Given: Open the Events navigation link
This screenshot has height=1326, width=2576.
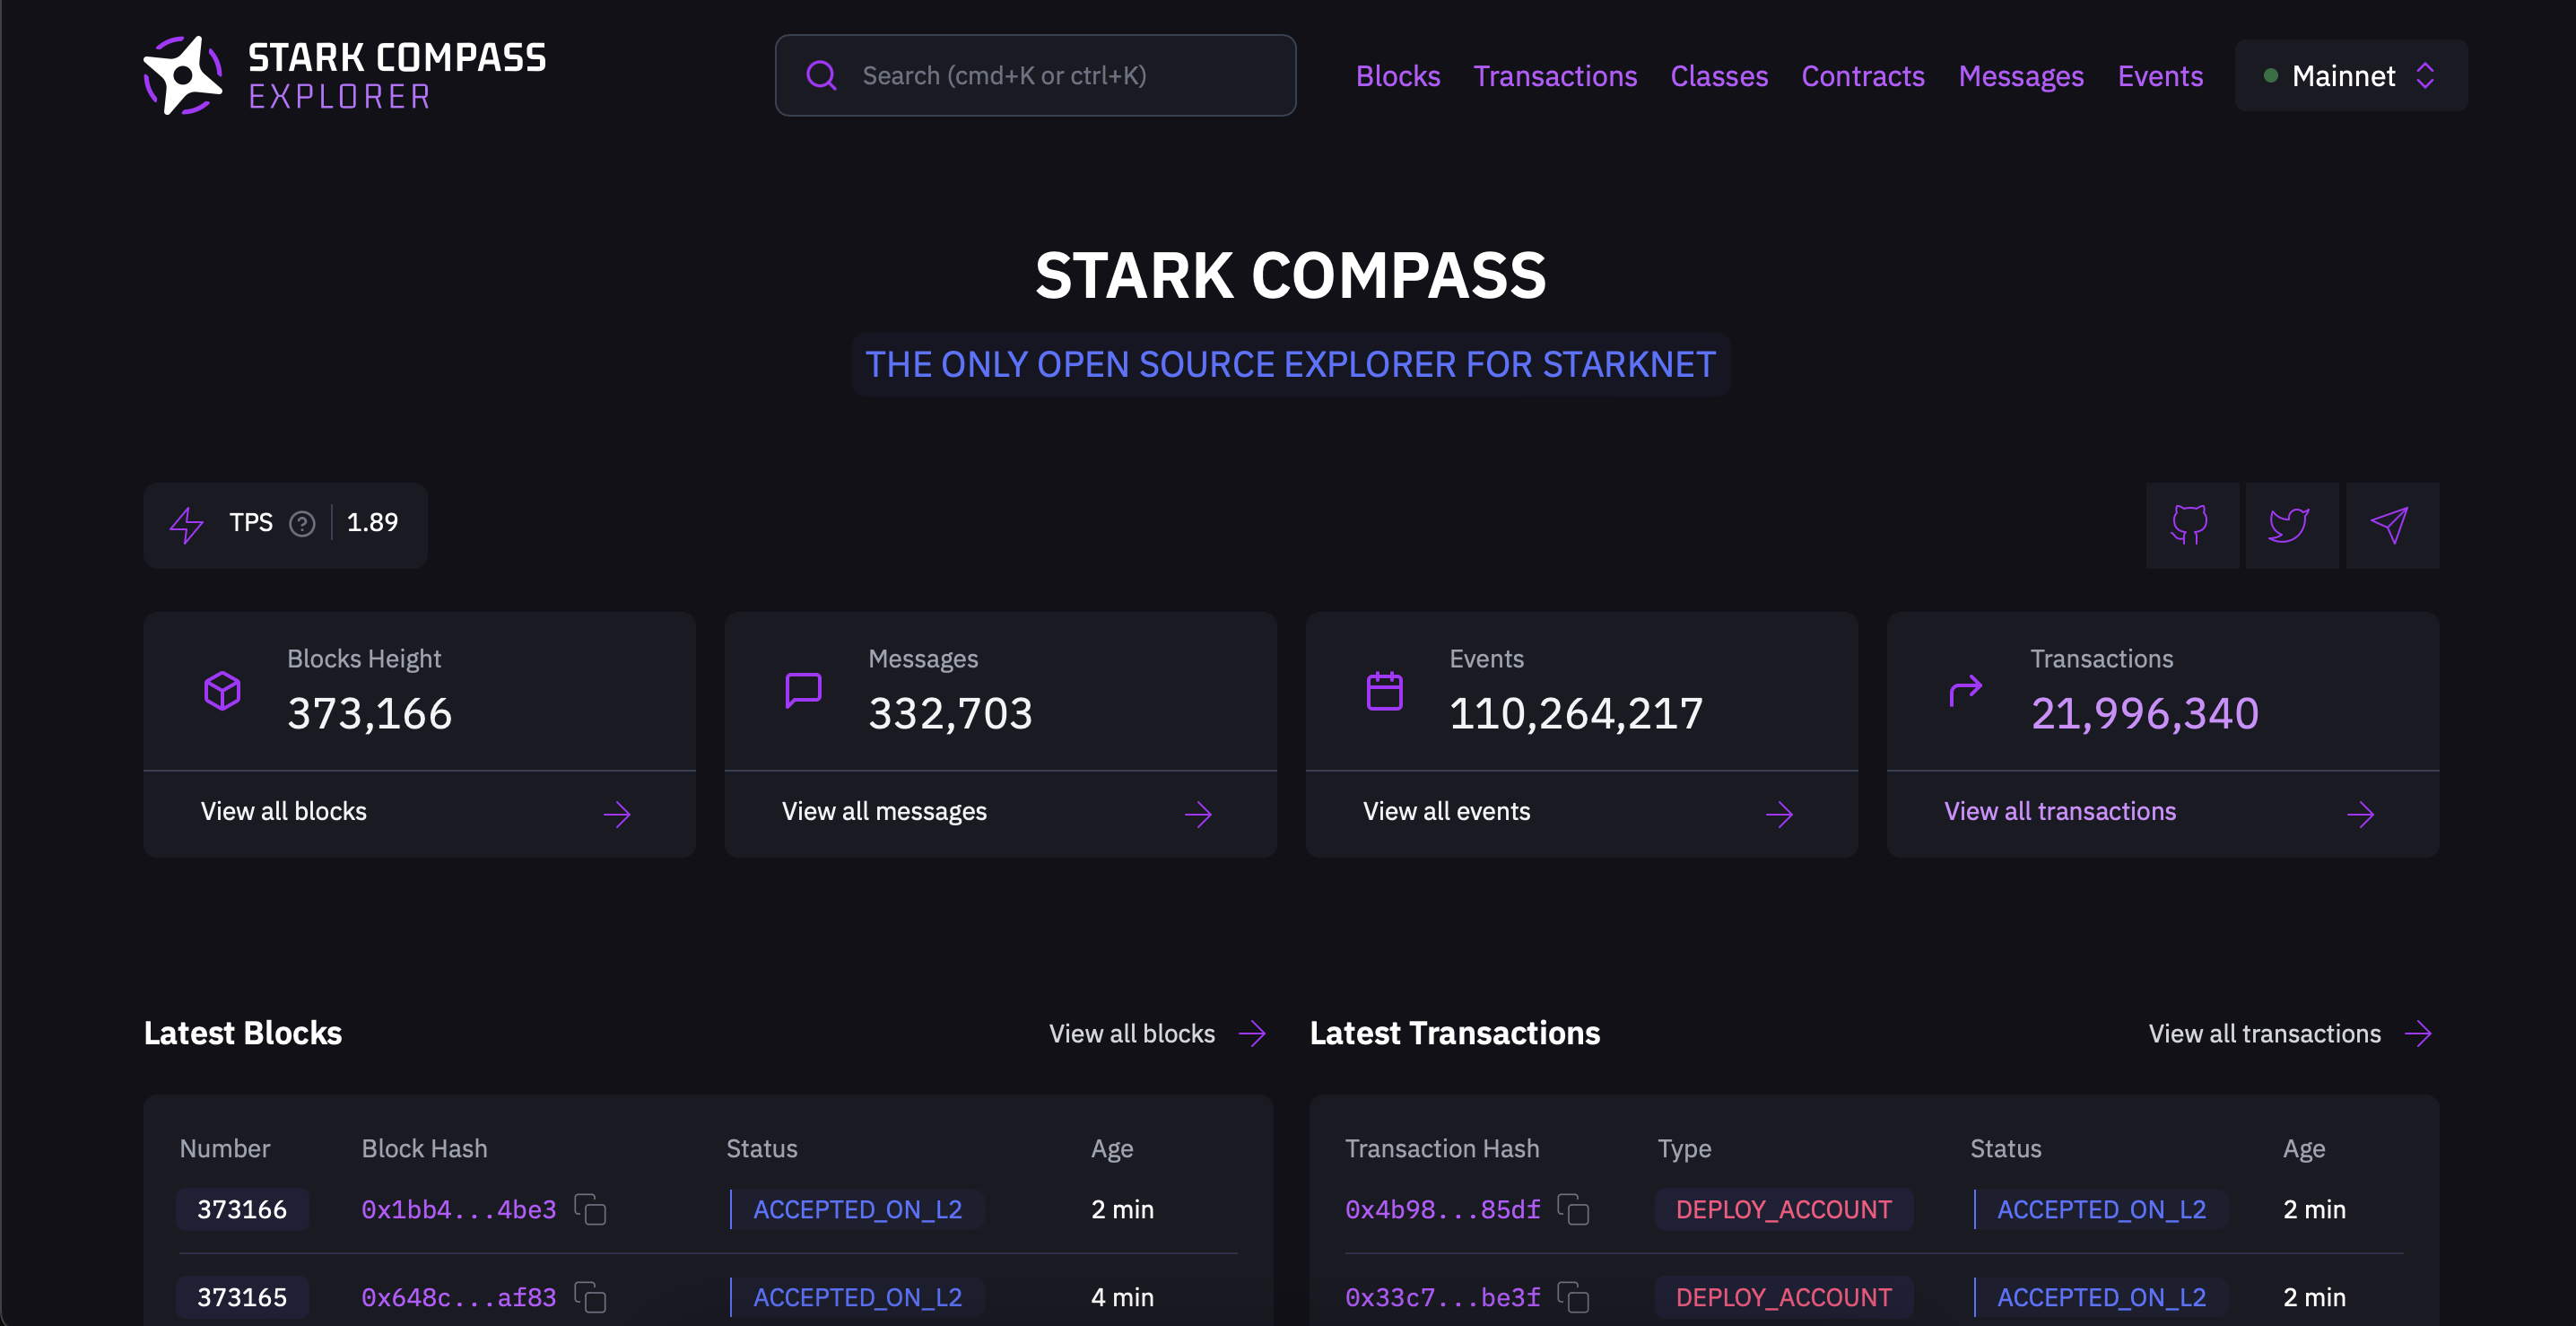Looking at the screenshot, I should pos(2159,76).
